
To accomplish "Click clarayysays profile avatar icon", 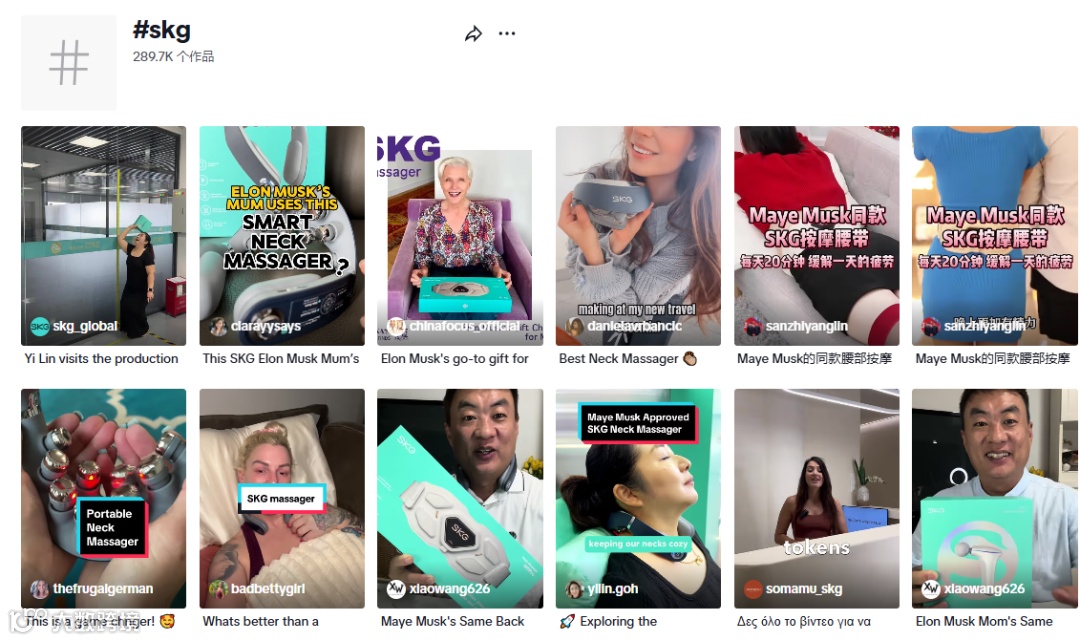I will click(x=218, y=326).
